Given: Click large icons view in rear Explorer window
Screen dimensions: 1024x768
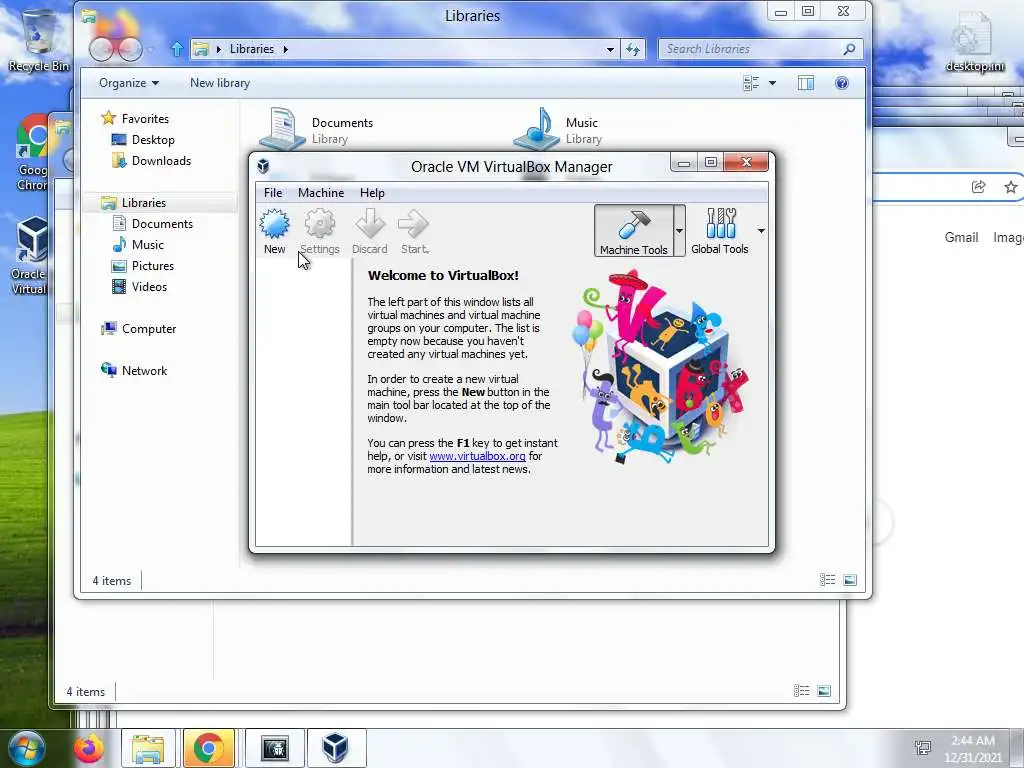Looking at the screenshot, I should [824, 691].
